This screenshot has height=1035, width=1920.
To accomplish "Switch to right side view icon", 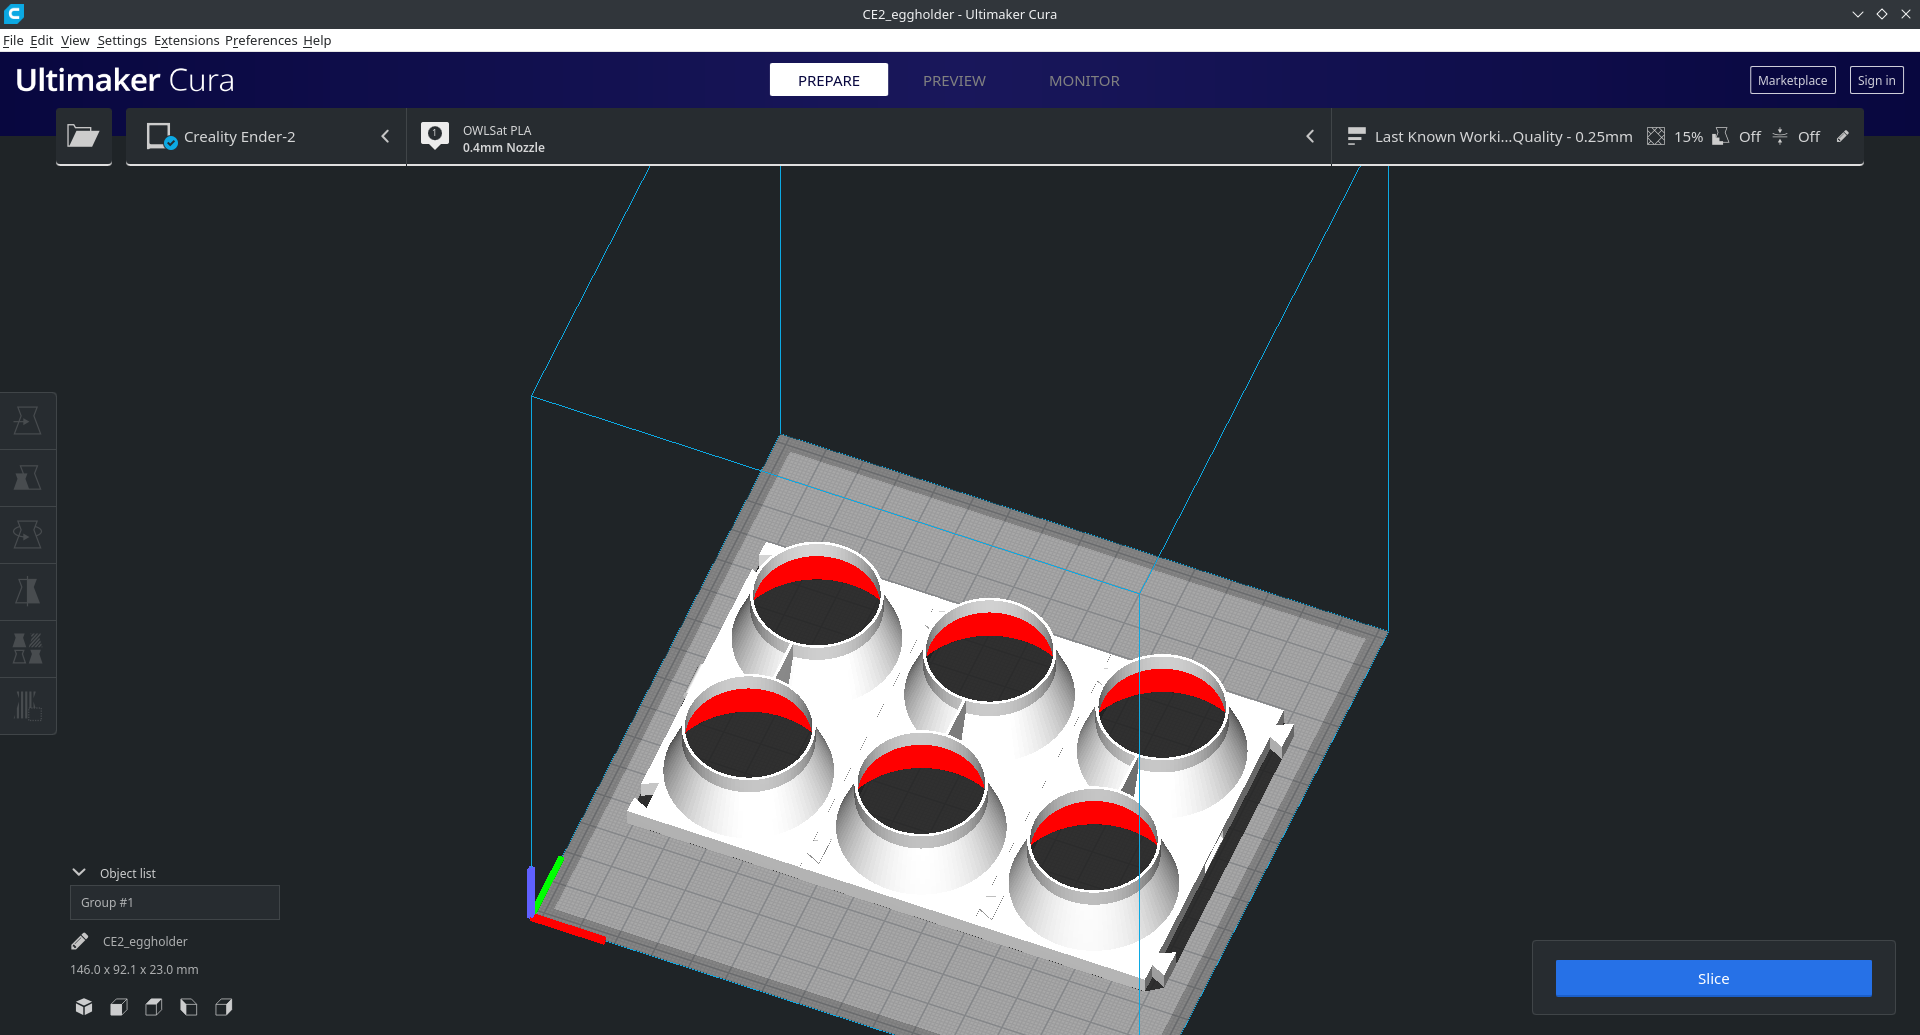I will click(x=224, y=1007).
